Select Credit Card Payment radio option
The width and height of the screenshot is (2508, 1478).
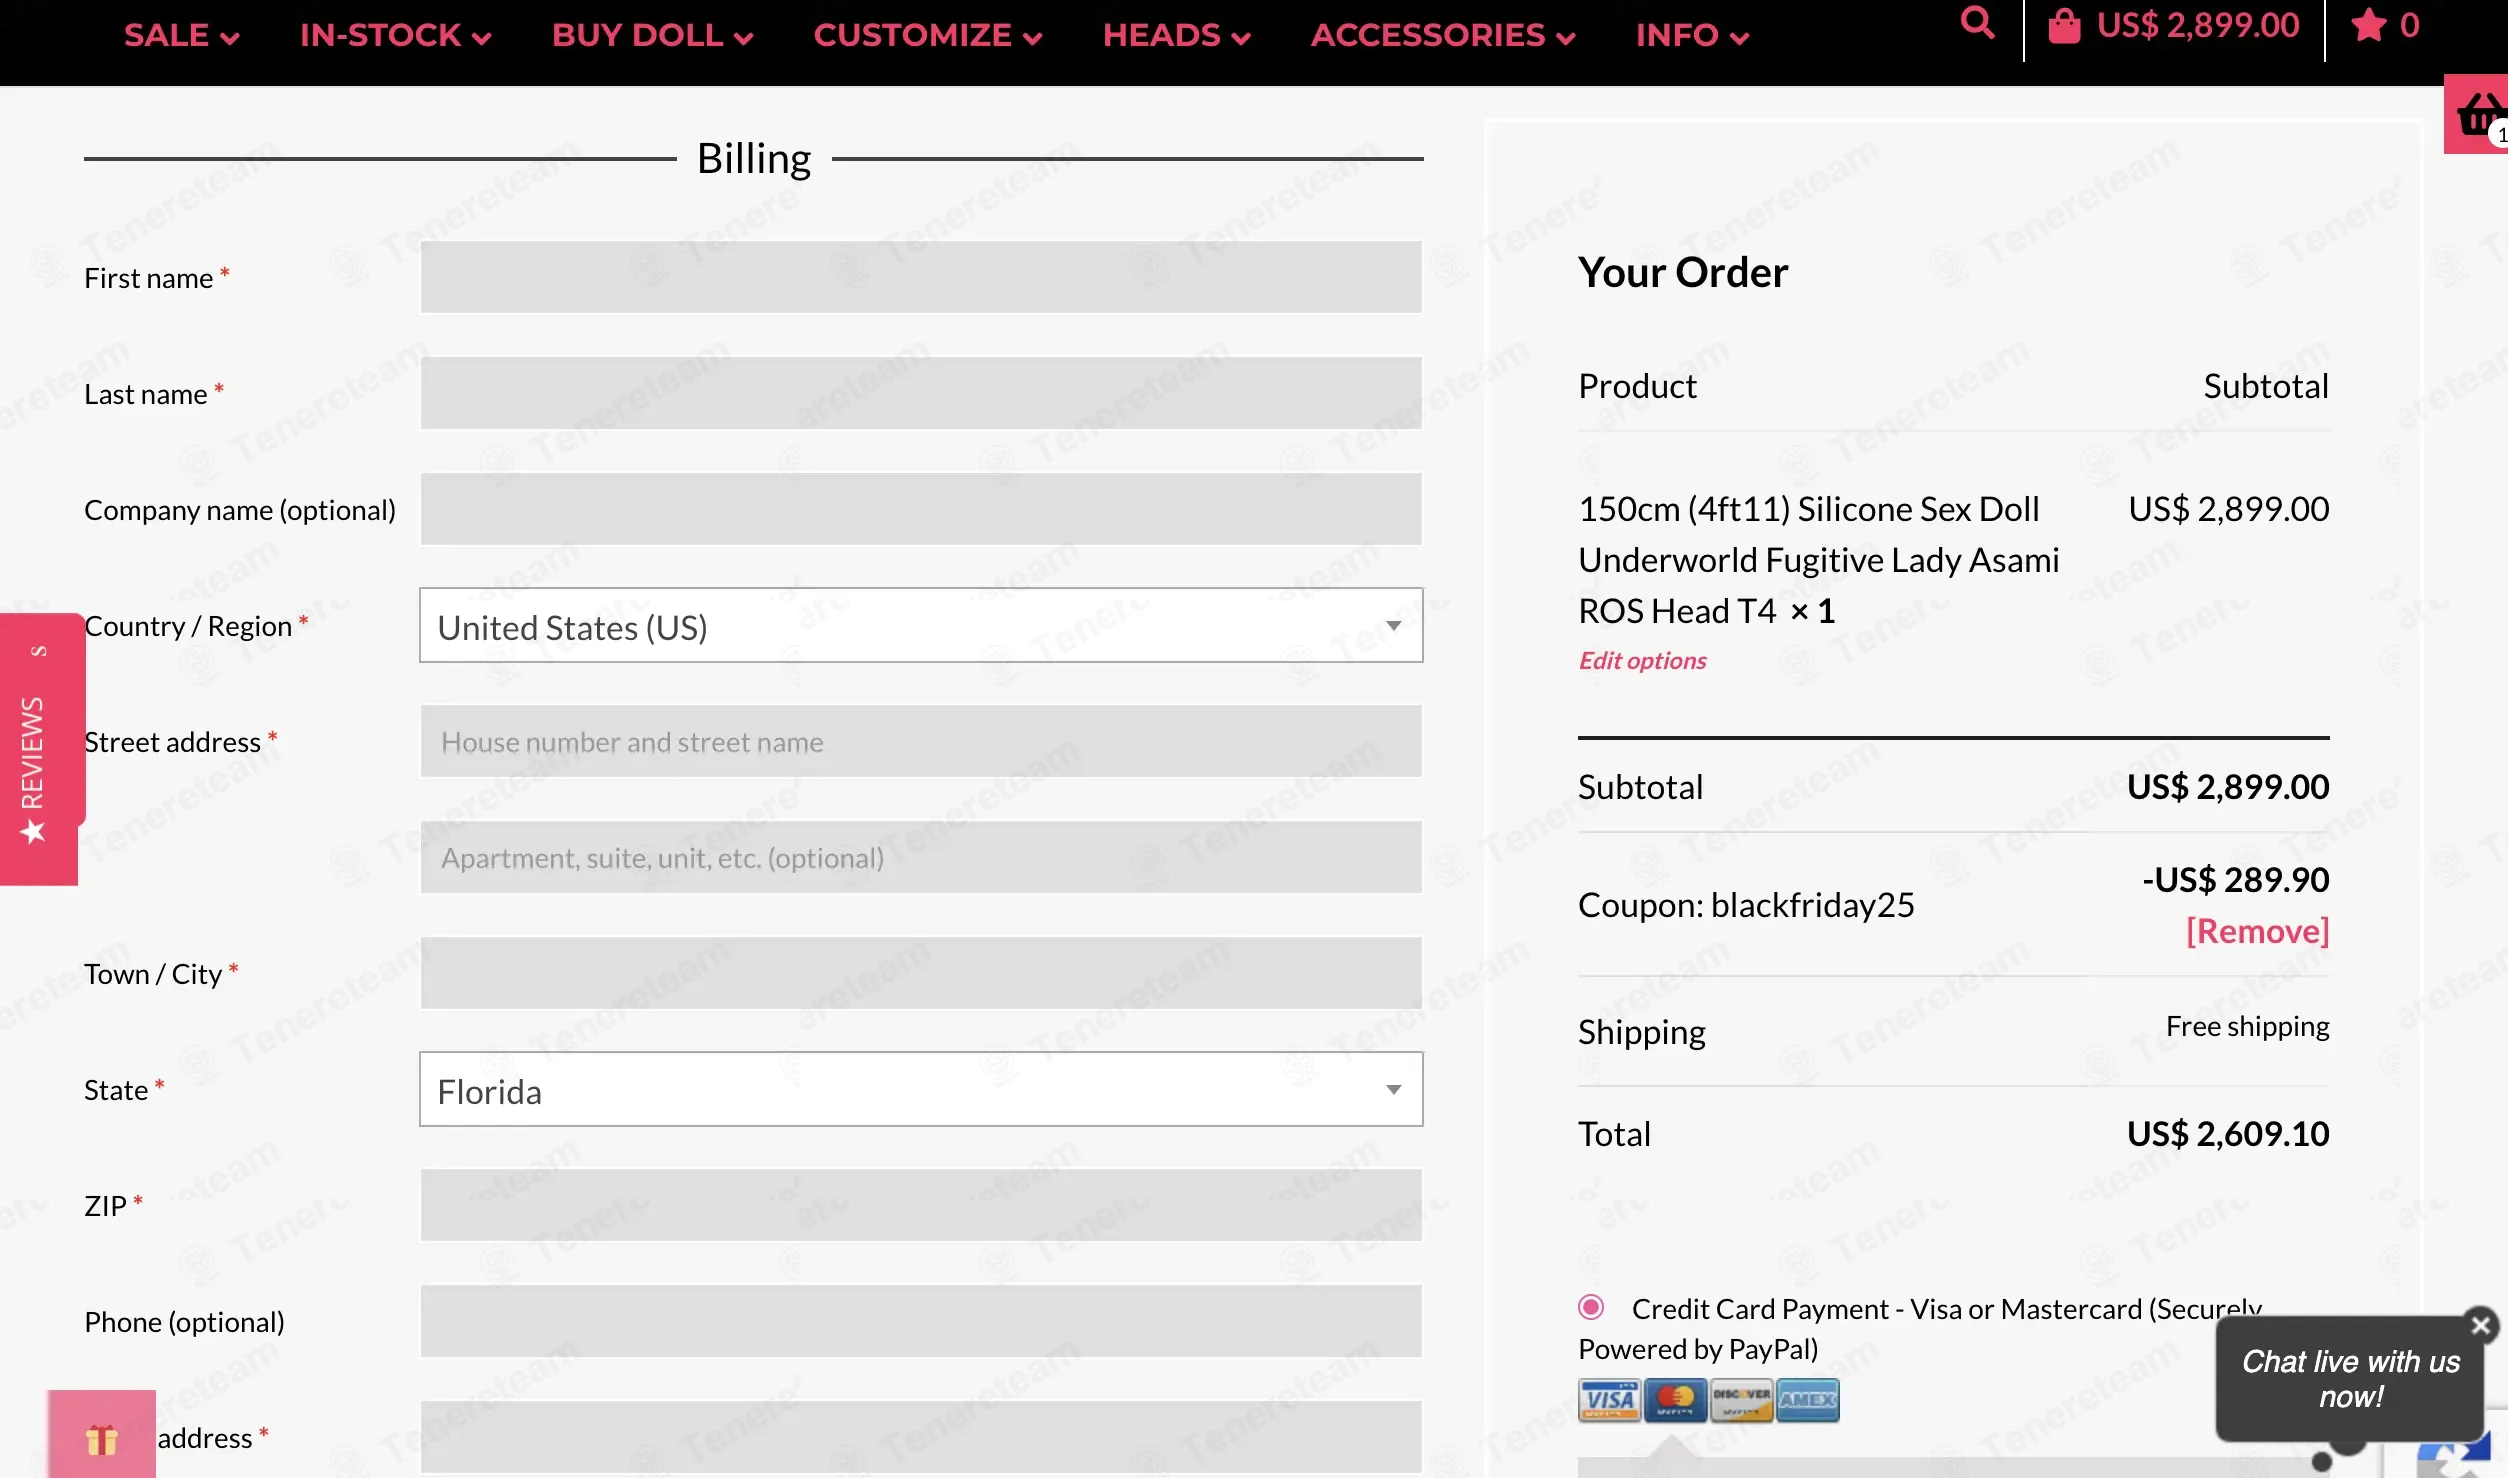click(1591, 1307)
